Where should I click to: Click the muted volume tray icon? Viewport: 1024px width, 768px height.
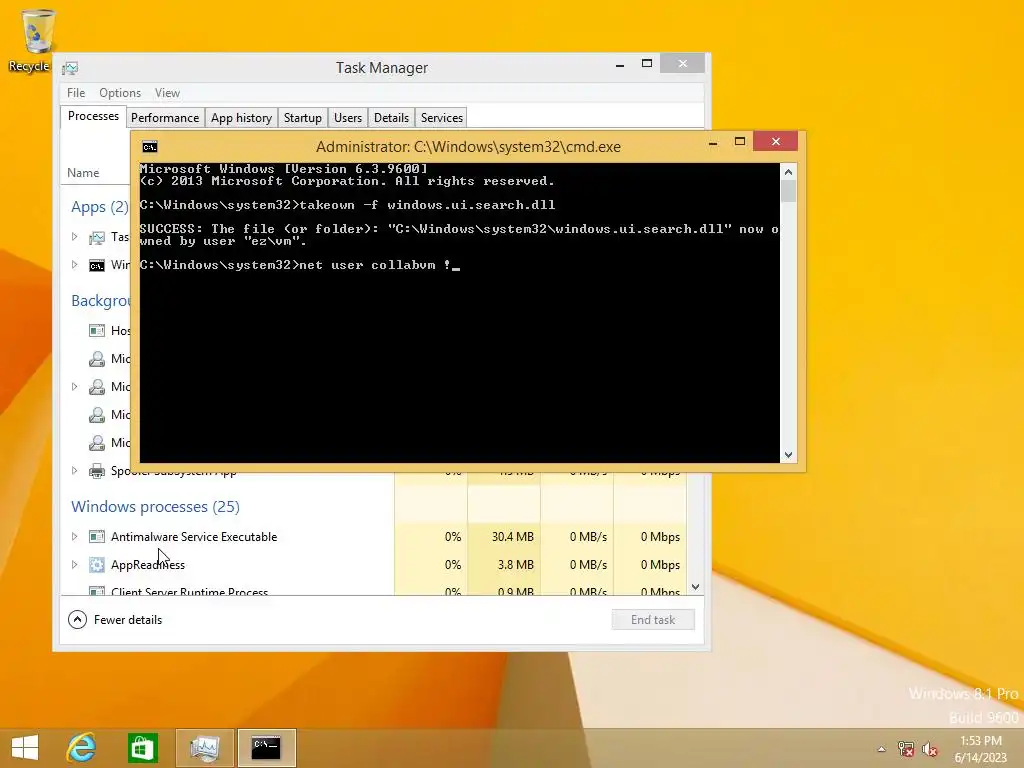pyautogui.click(x=929, y=749)
